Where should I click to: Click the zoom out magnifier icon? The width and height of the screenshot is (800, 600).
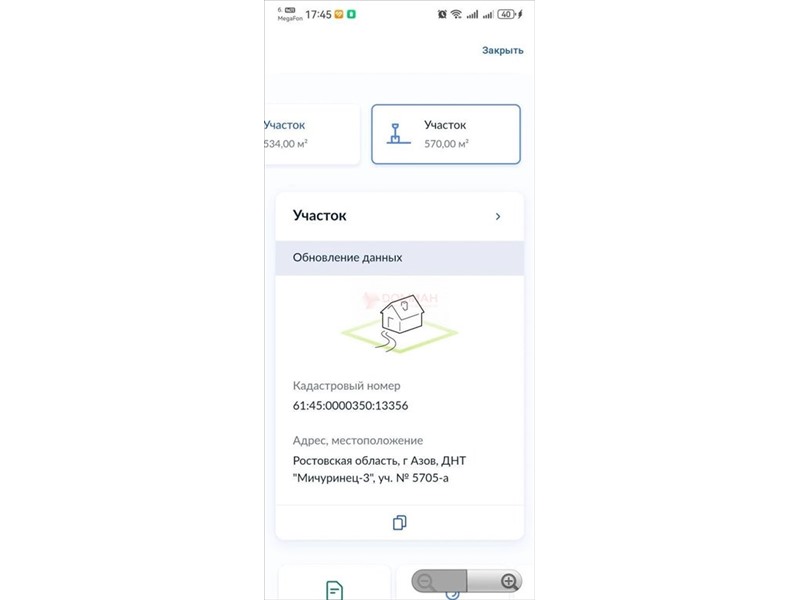(426, 581)
